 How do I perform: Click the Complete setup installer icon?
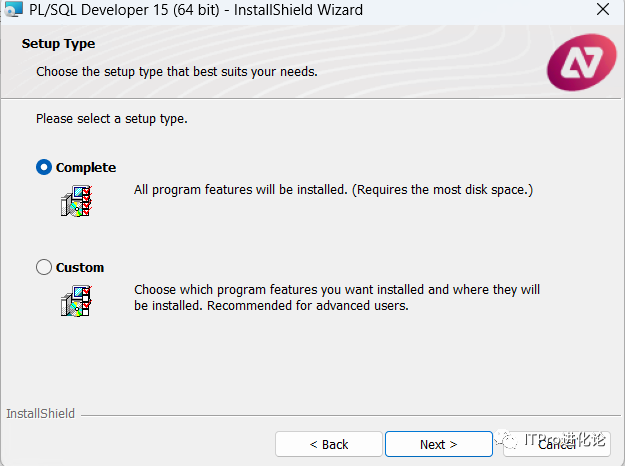point(77,201)
